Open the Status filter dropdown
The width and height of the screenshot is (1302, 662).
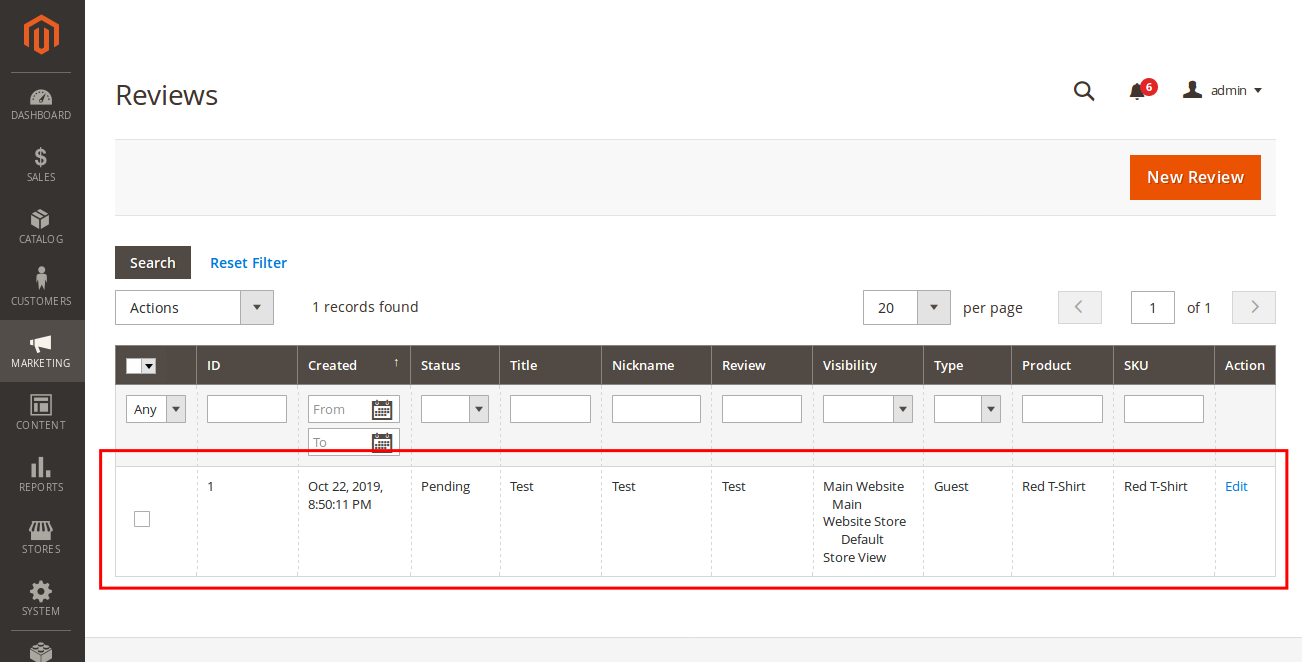pos(455,409)
